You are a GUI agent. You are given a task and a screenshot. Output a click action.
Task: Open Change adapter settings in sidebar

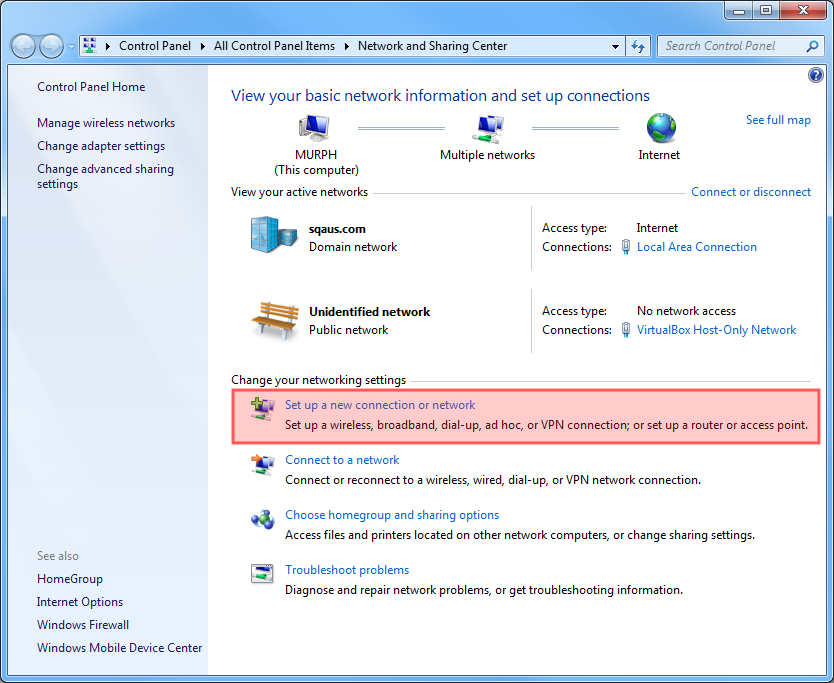click(x=101, y=146)
